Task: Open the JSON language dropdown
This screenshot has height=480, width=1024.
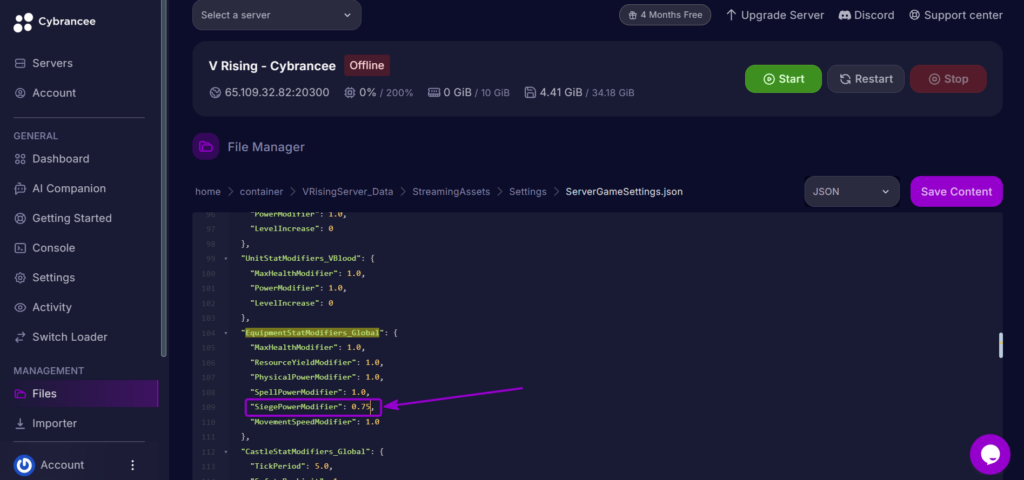Action: pos(852,191)
